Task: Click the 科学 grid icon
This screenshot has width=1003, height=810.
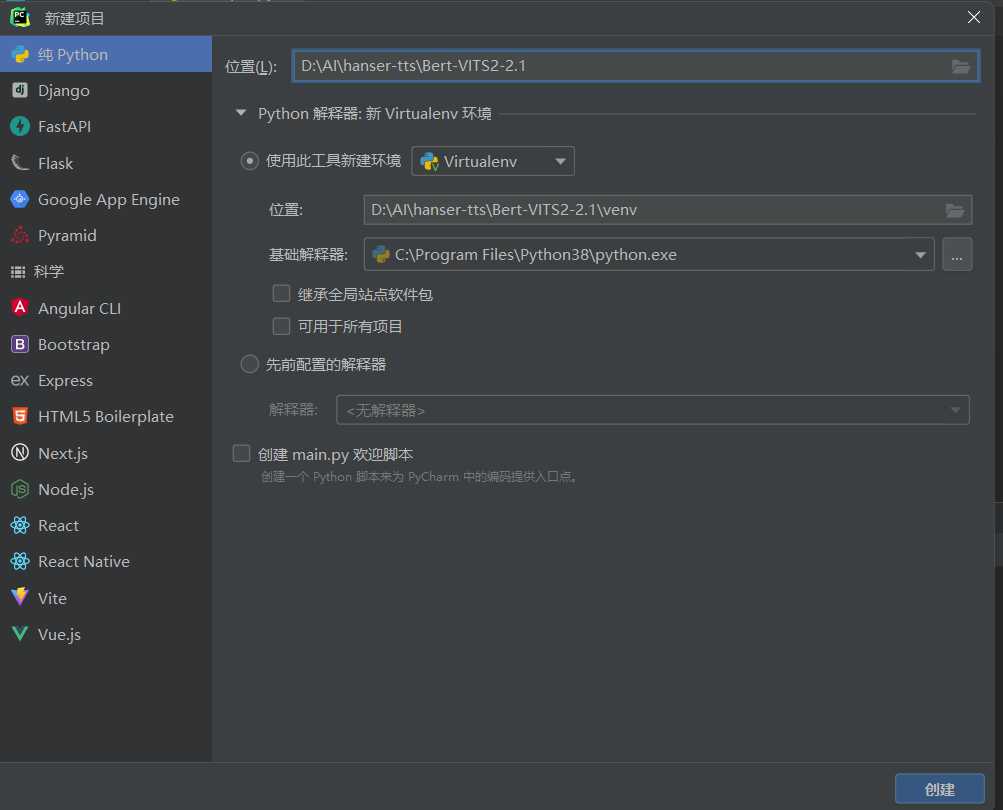Action: (x=18, y=272)
